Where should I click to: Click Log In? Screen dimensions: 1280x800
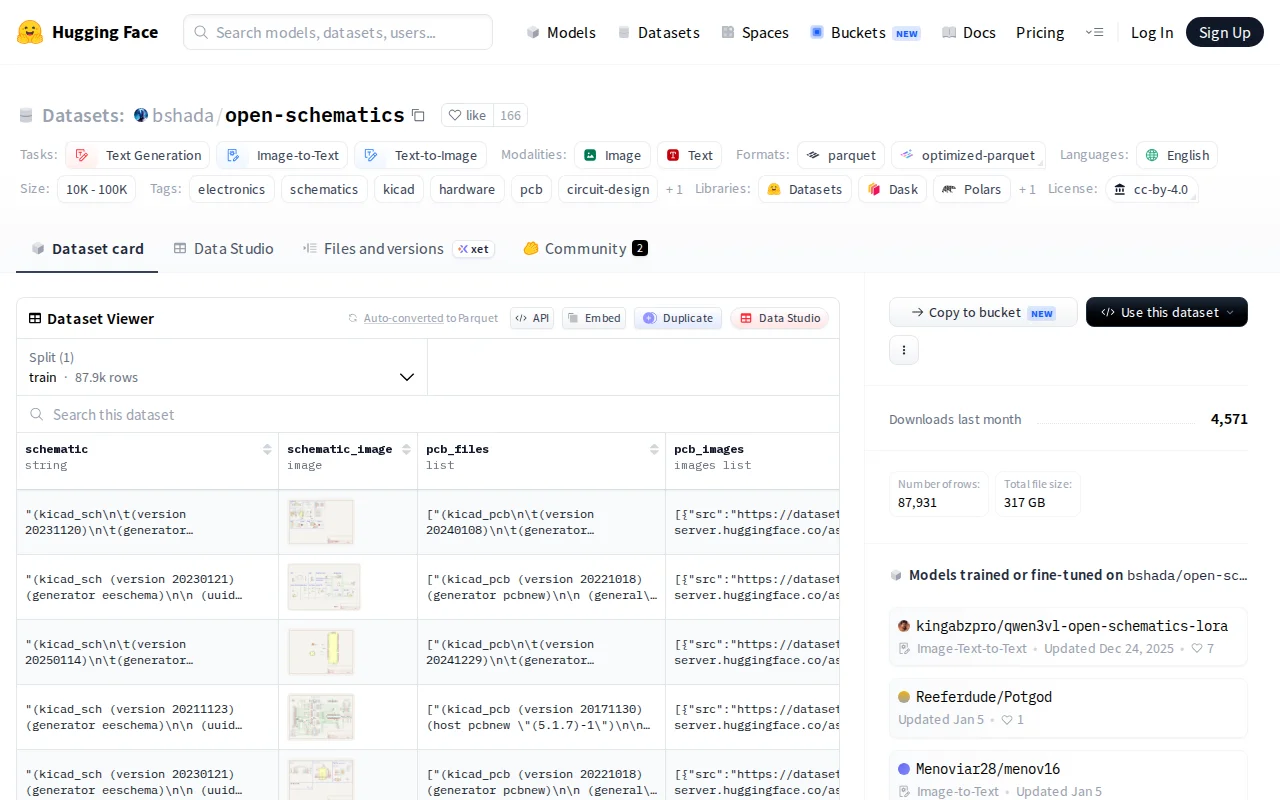[x=1152, y=32]
